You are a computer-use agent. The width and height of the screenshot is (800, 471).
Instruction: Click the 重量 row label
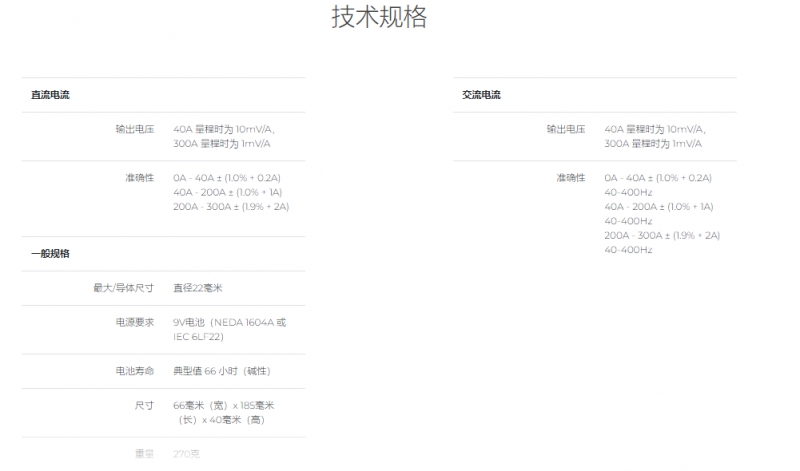(144, 454)
